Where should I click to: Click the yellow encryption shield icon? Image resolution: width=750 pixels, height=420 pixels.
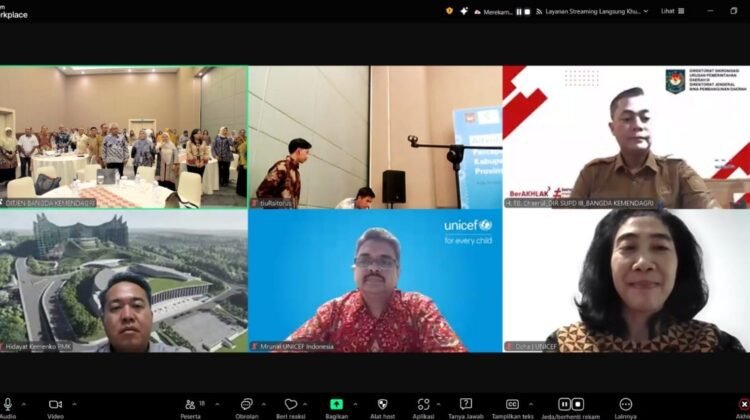tap(449, 11)
